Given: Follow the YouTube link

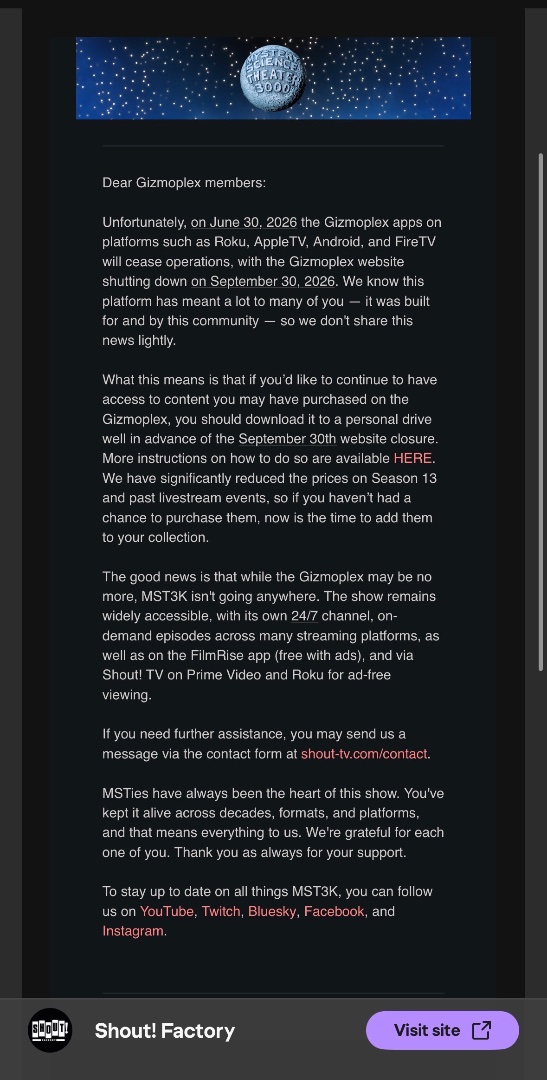Looking at the screenshot, I should coord(167,911).
